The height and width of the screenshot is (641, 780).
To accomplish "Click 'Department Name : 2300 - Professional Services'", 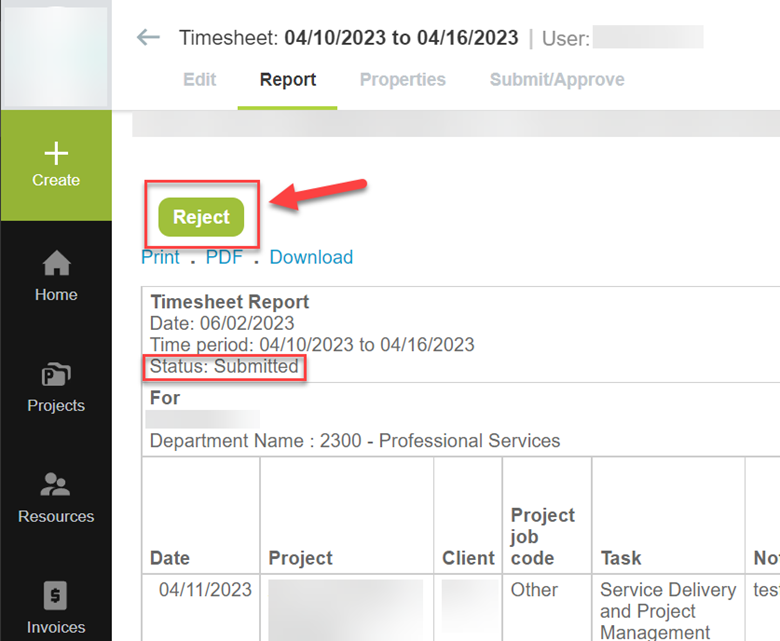I will coord(355,441).
